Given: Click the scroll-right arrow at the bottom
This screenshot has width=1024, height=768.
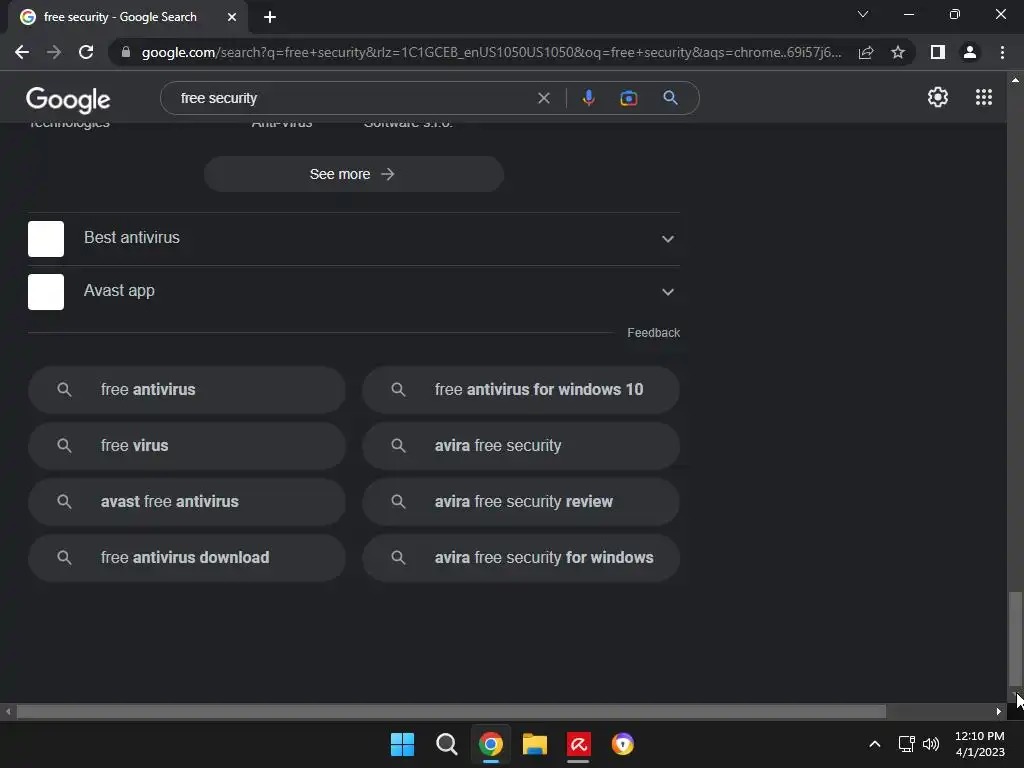Looking at the screenshot, I should point(999,711).
